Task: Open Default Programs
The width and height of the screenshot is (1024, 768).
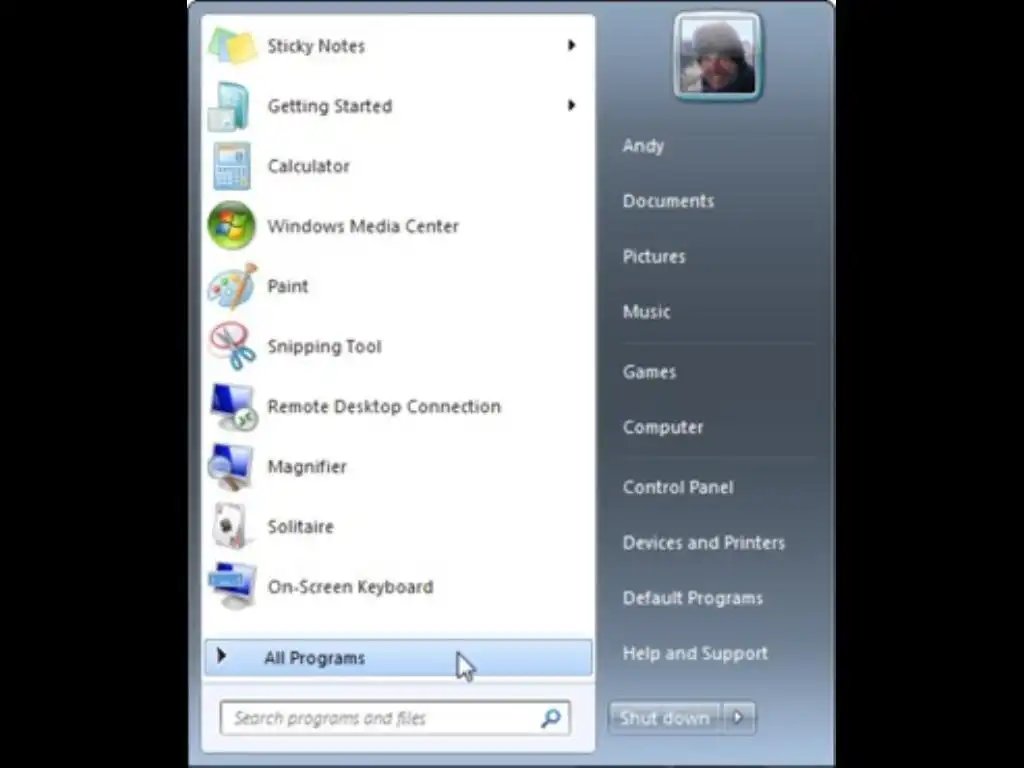Action: pos(692,598)
